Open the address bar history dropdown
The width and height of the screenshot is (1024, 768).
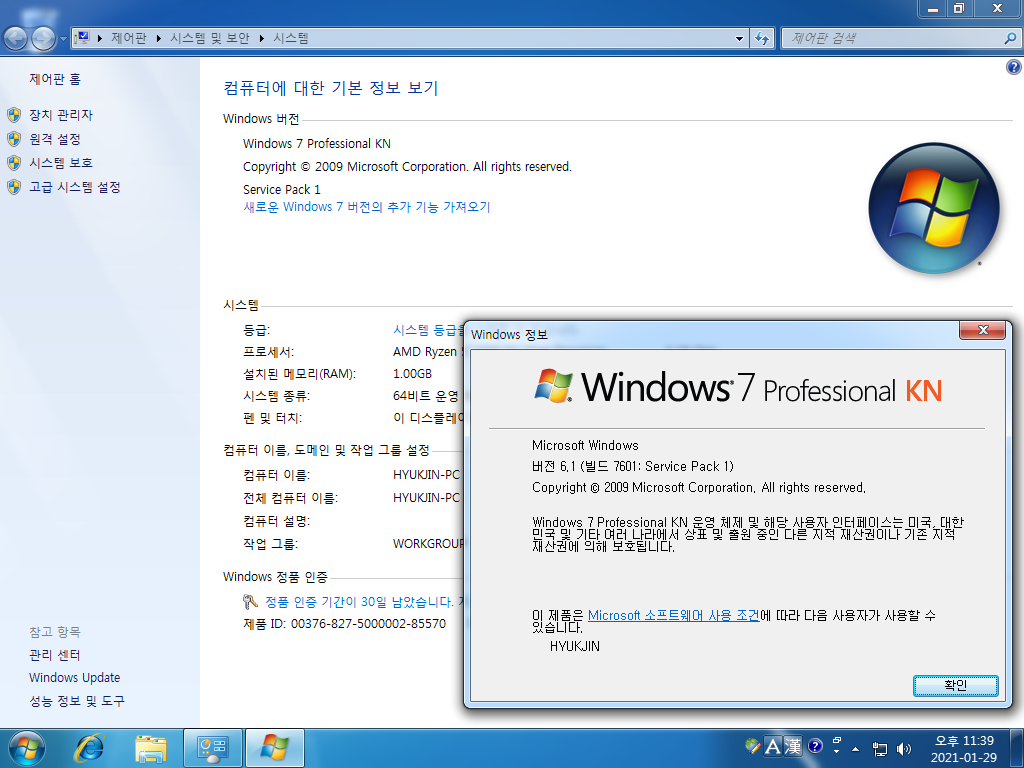739,39
